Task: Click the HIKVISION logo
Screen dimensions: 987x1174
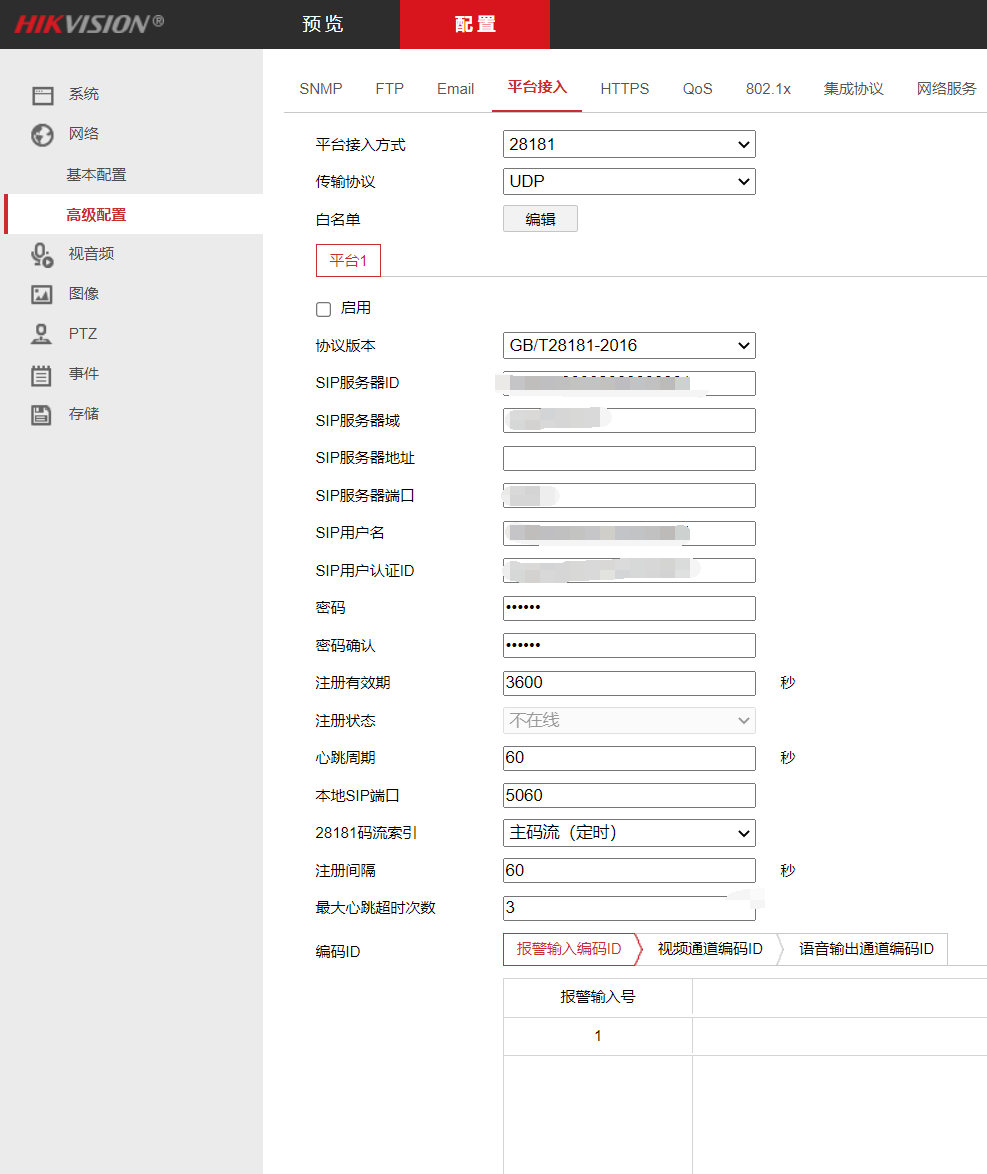Action: pos(89,24)
